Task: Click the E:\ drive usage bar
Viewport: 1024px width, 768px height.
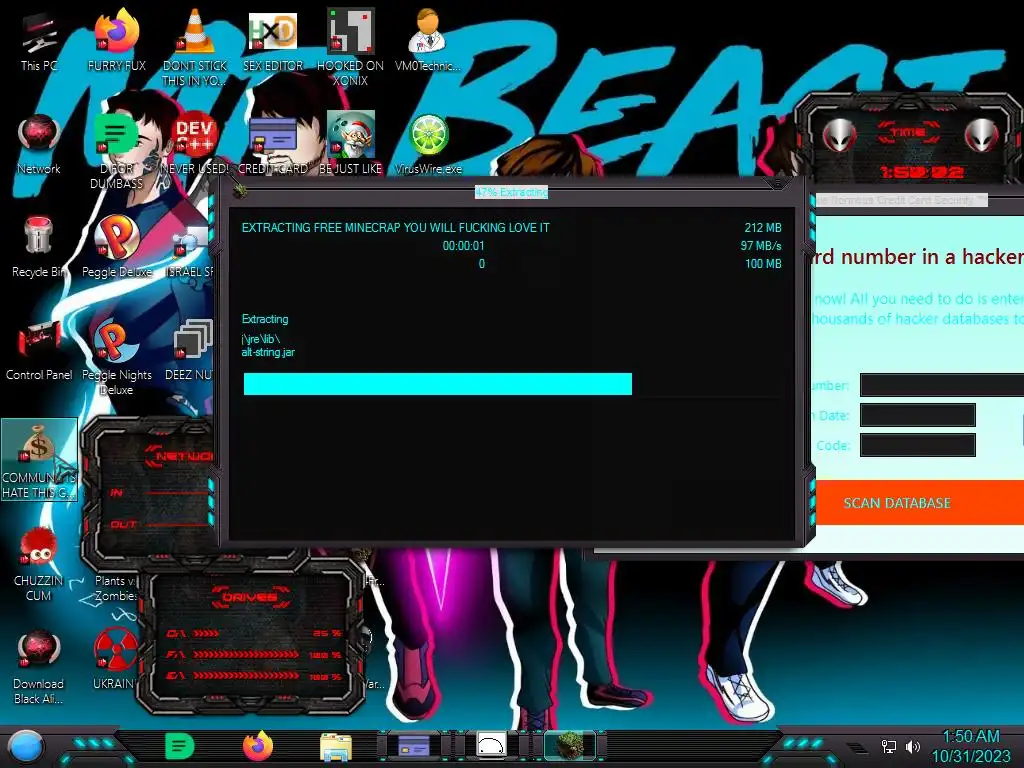Action: point(246,675)
